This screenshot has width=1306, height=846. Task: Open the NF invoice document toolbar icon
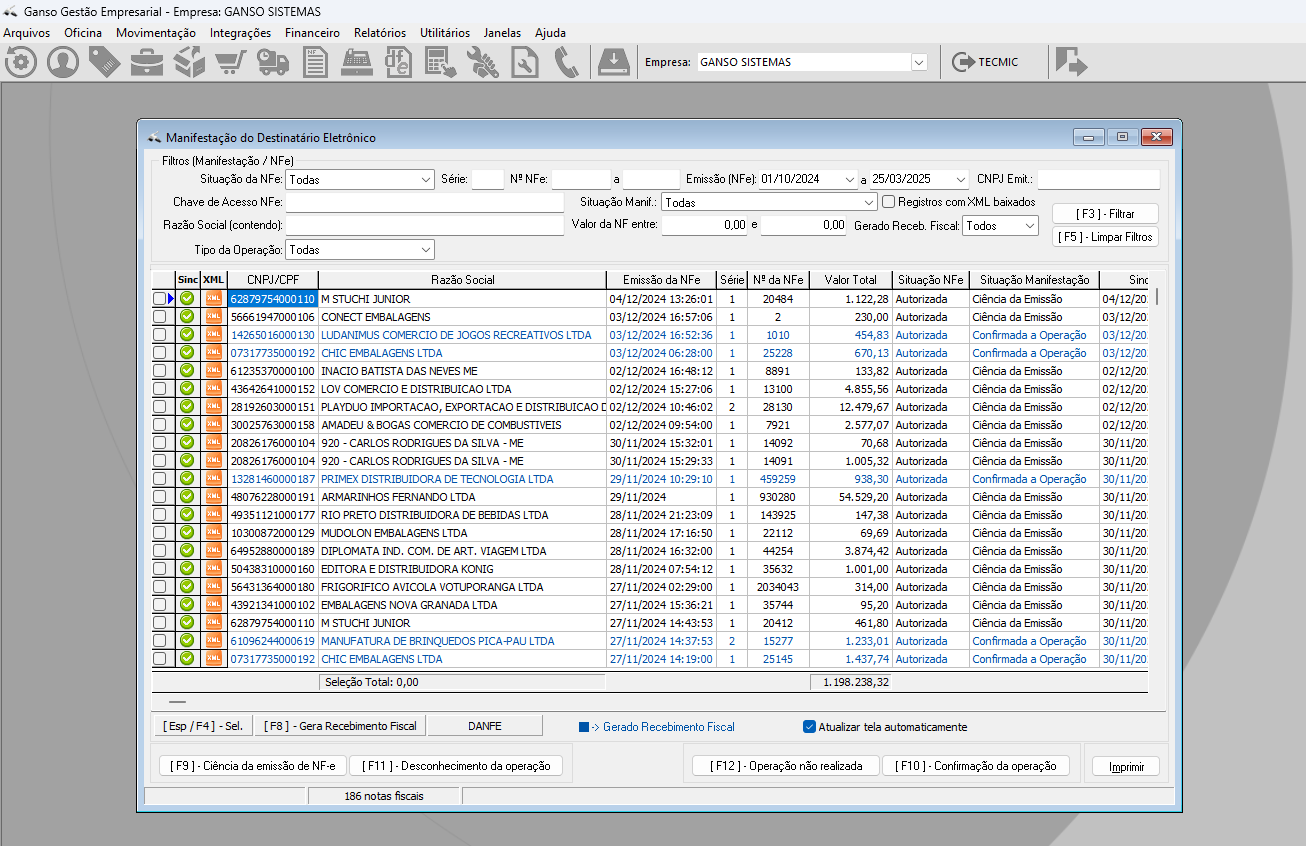[315, 62]
